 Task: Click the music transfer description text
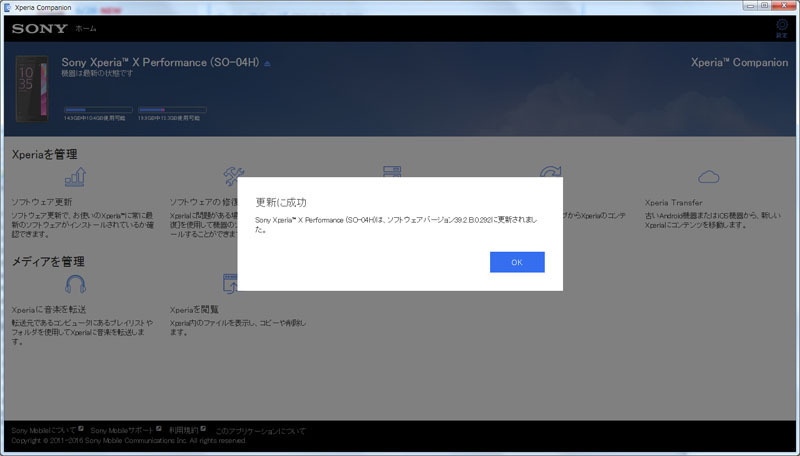coord(82,332)
